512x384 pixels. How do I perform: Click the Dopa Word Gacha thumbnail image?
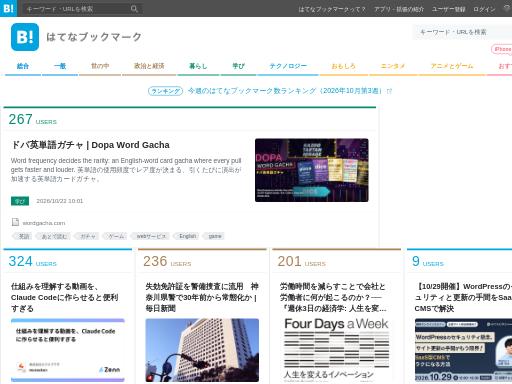[312, 170]
